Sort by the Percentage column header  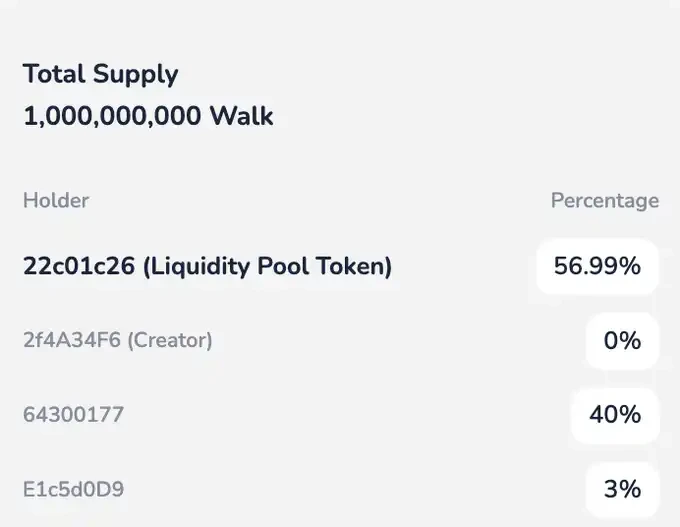[x=604, y=200]
